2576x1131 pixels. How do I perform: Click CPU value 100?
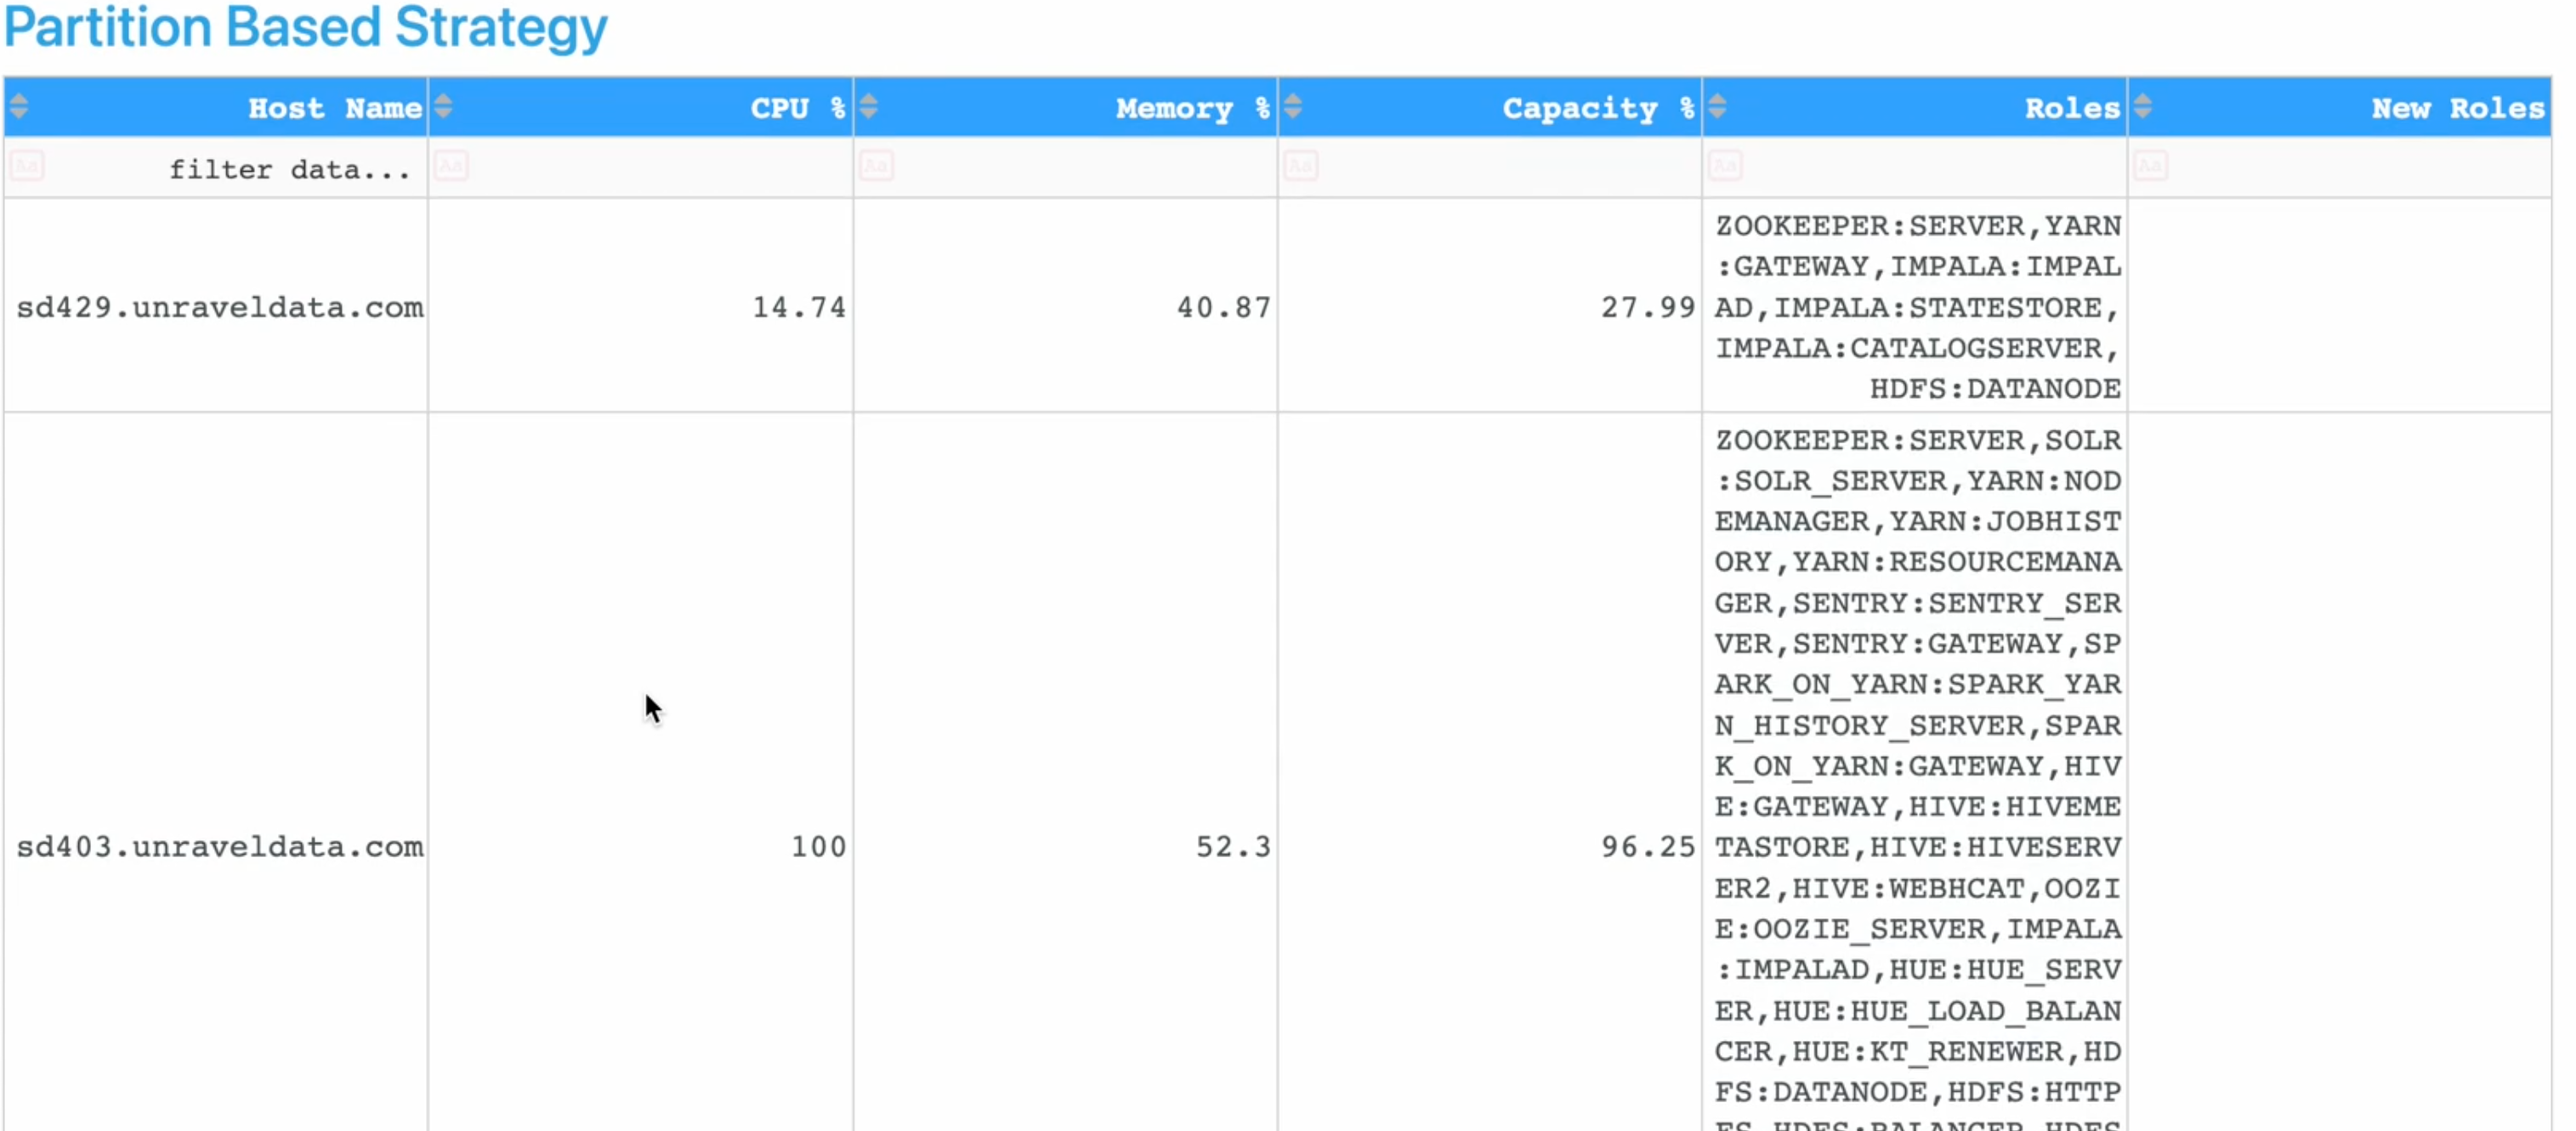(819, 847)
